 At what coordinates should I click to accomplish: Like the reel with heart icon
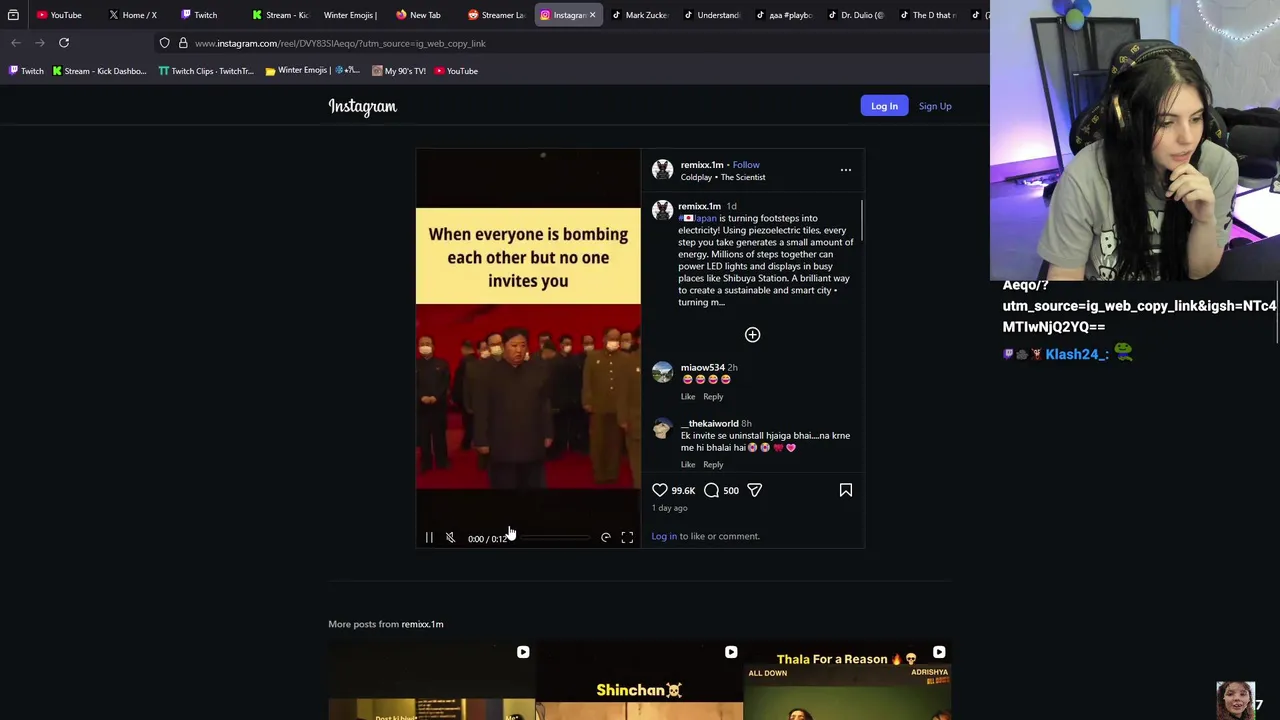(660, 490)
